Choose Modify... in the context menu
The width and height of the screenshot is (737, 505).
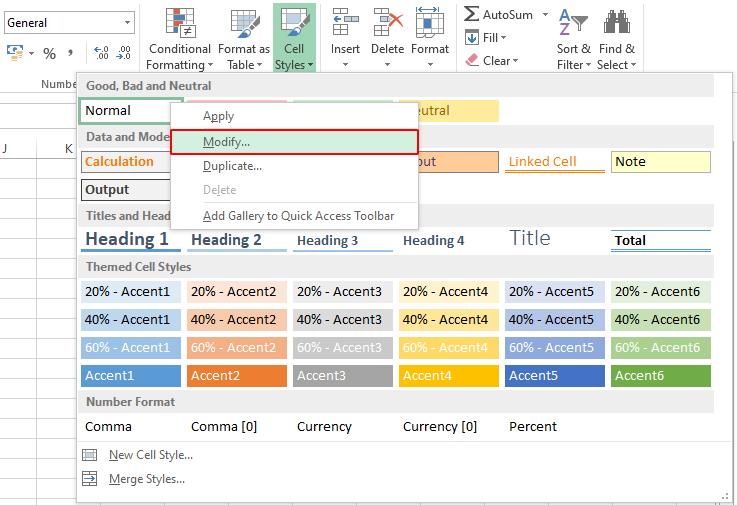(x=294, y=142)
